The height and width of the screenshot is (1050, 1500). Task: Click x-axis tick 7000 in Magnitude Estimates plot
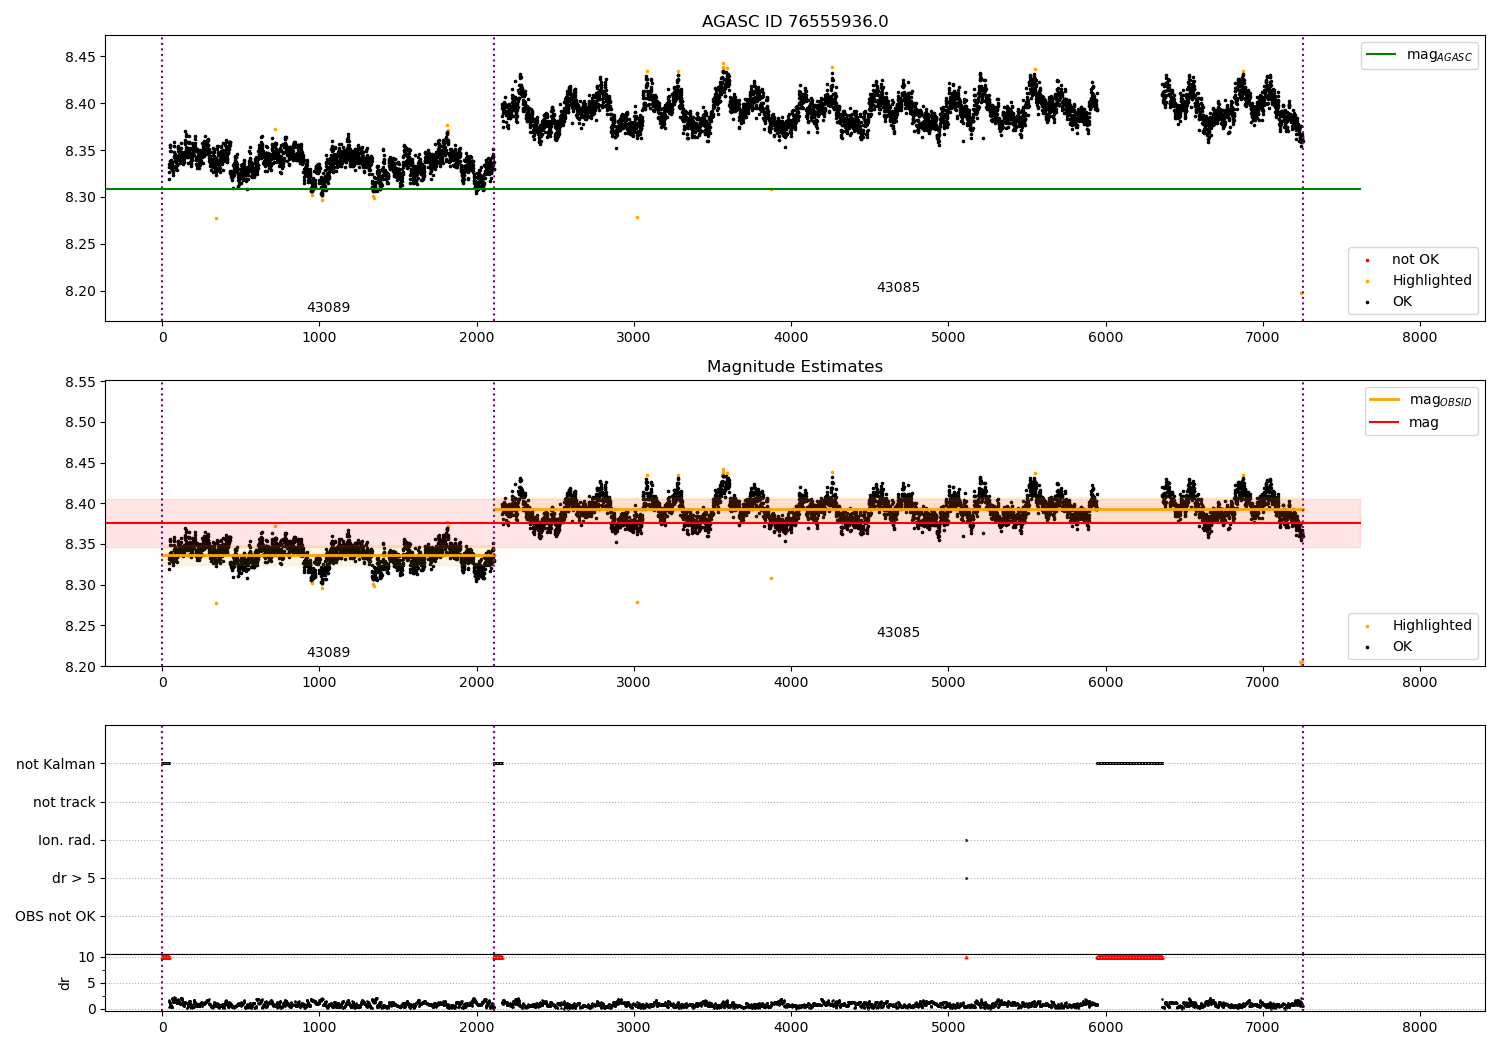click(x=1263, y=683)
